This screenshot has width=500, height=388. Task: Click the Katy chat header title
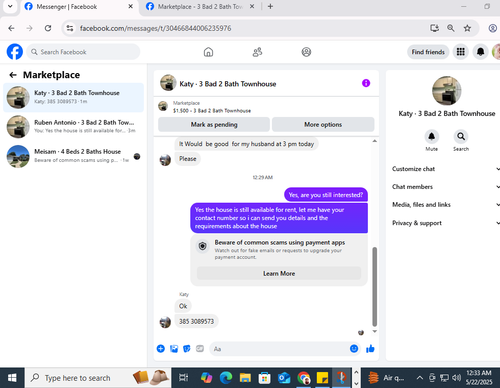228,84
